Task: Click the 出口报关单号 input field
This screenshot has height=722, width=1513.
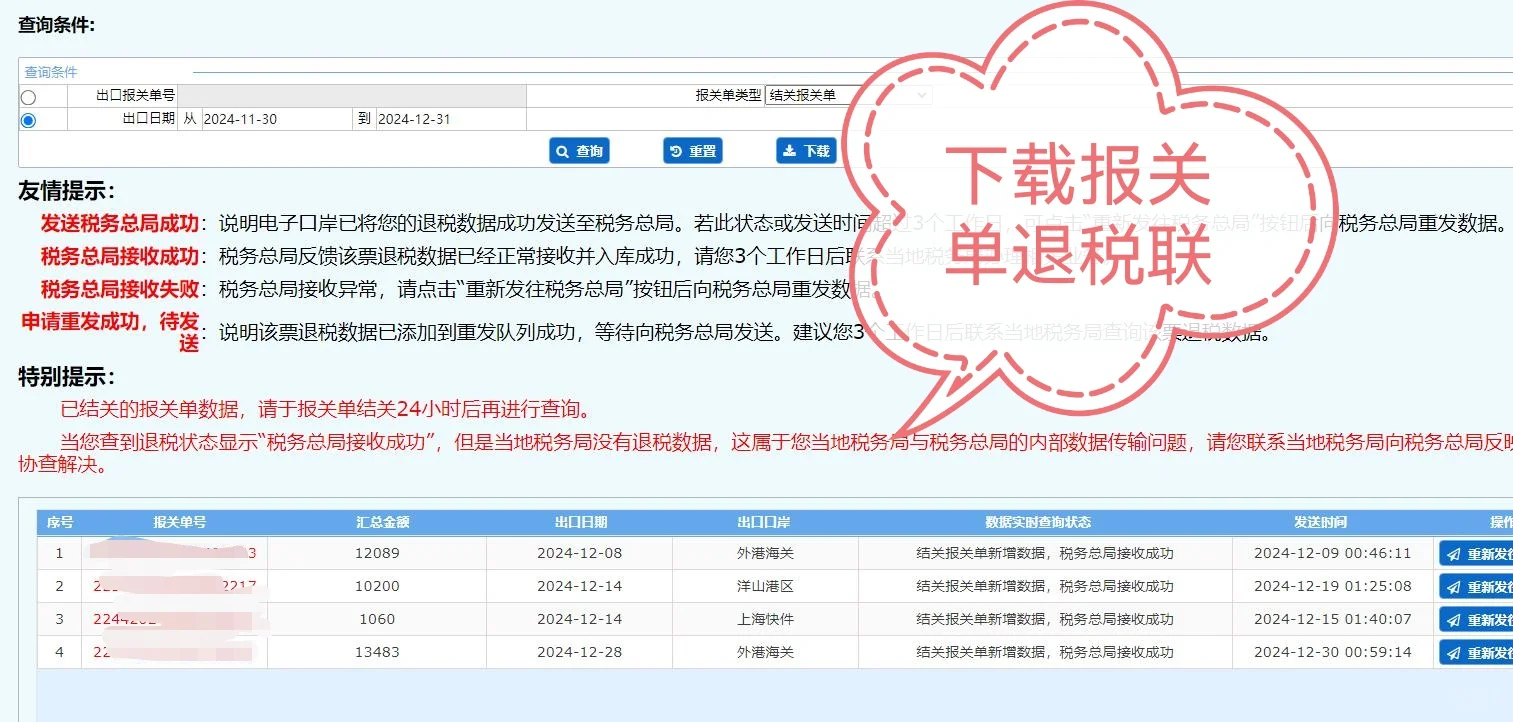Action: [350, 95]
